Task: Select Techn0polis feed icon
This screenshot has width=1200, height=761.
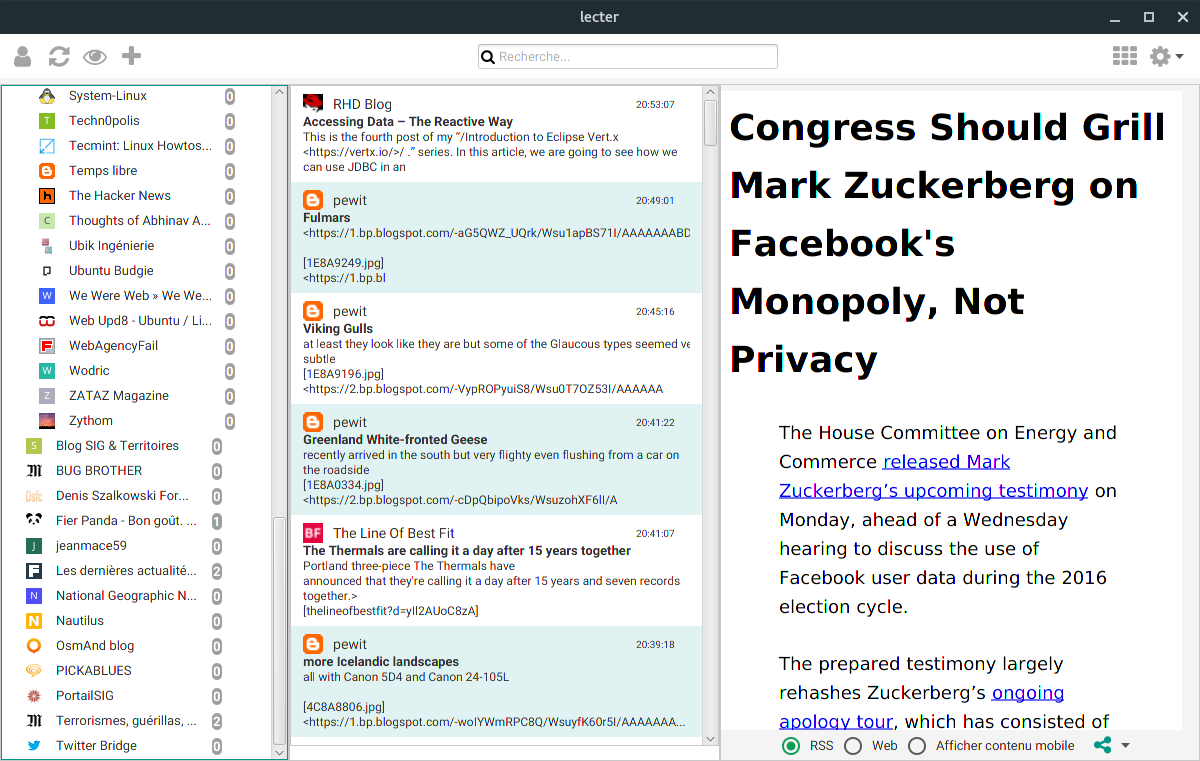Action: (46, 121)
